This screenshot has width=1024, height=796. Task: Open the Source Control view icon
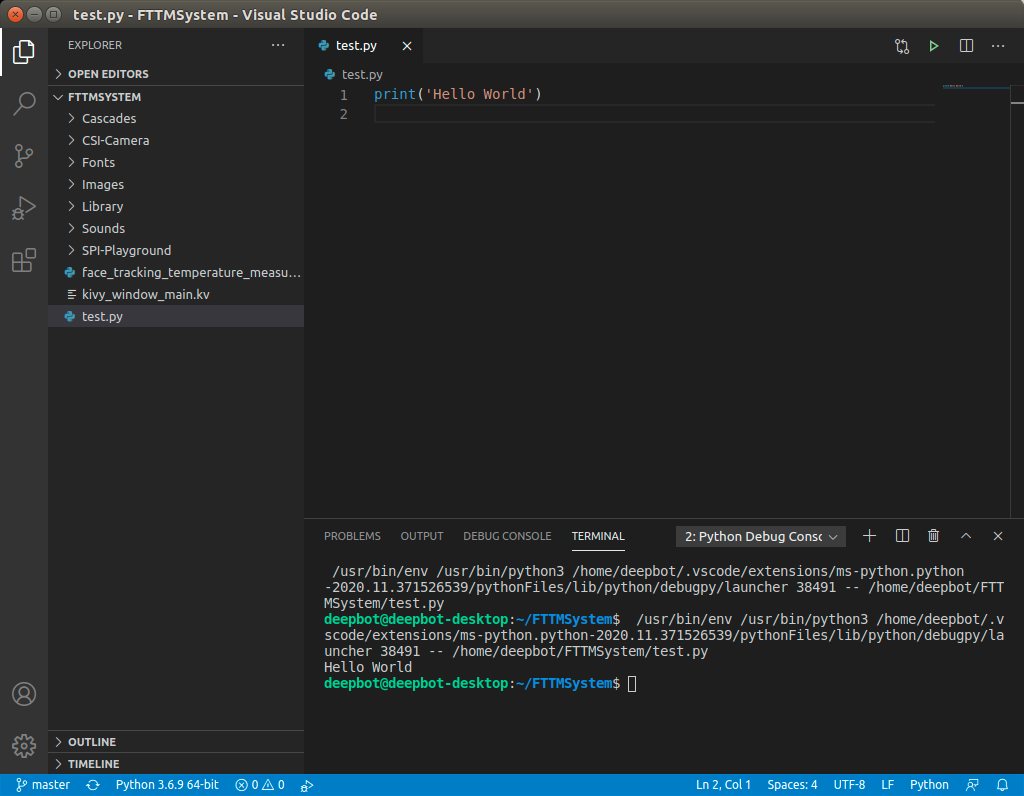coord(24,156)
